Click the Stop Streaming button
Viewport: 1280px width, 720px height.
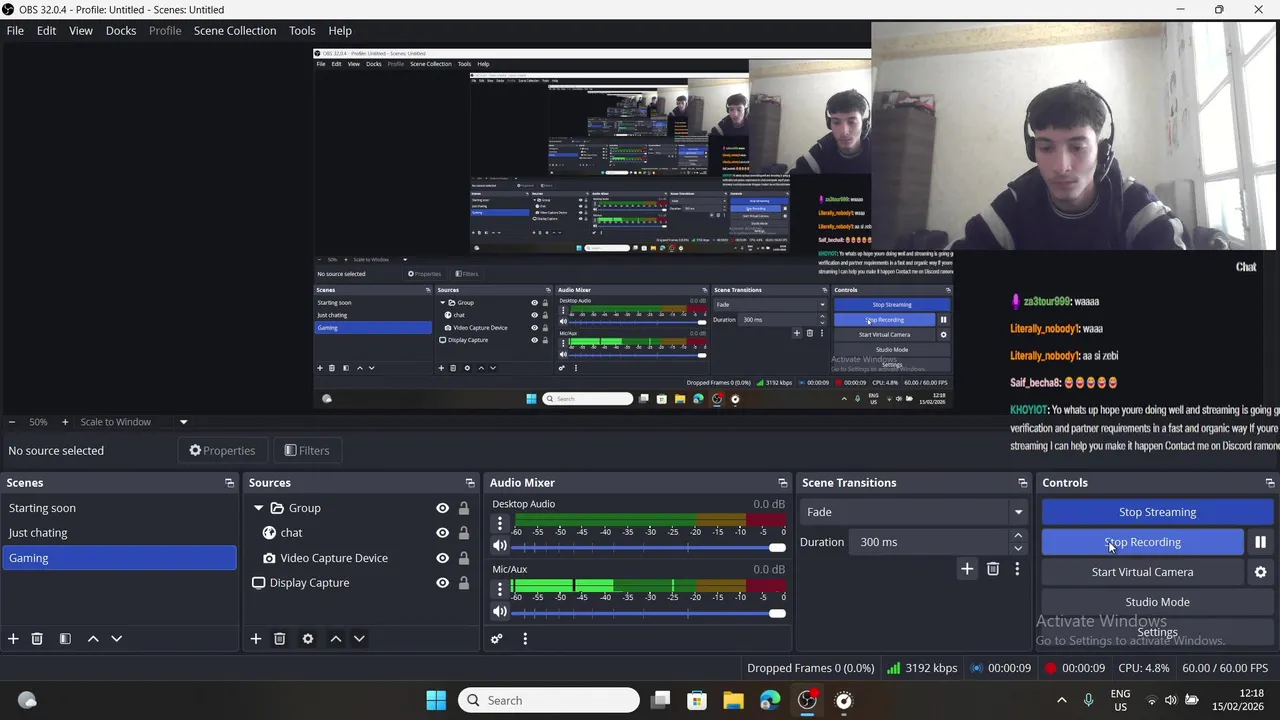point(1157,512)
